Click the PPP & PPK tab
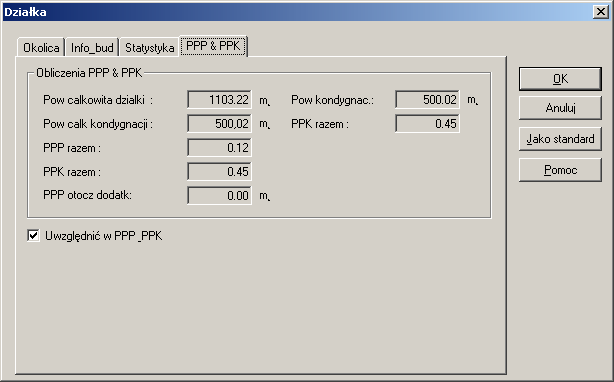The image size is (614, 382). coord(213,46)
